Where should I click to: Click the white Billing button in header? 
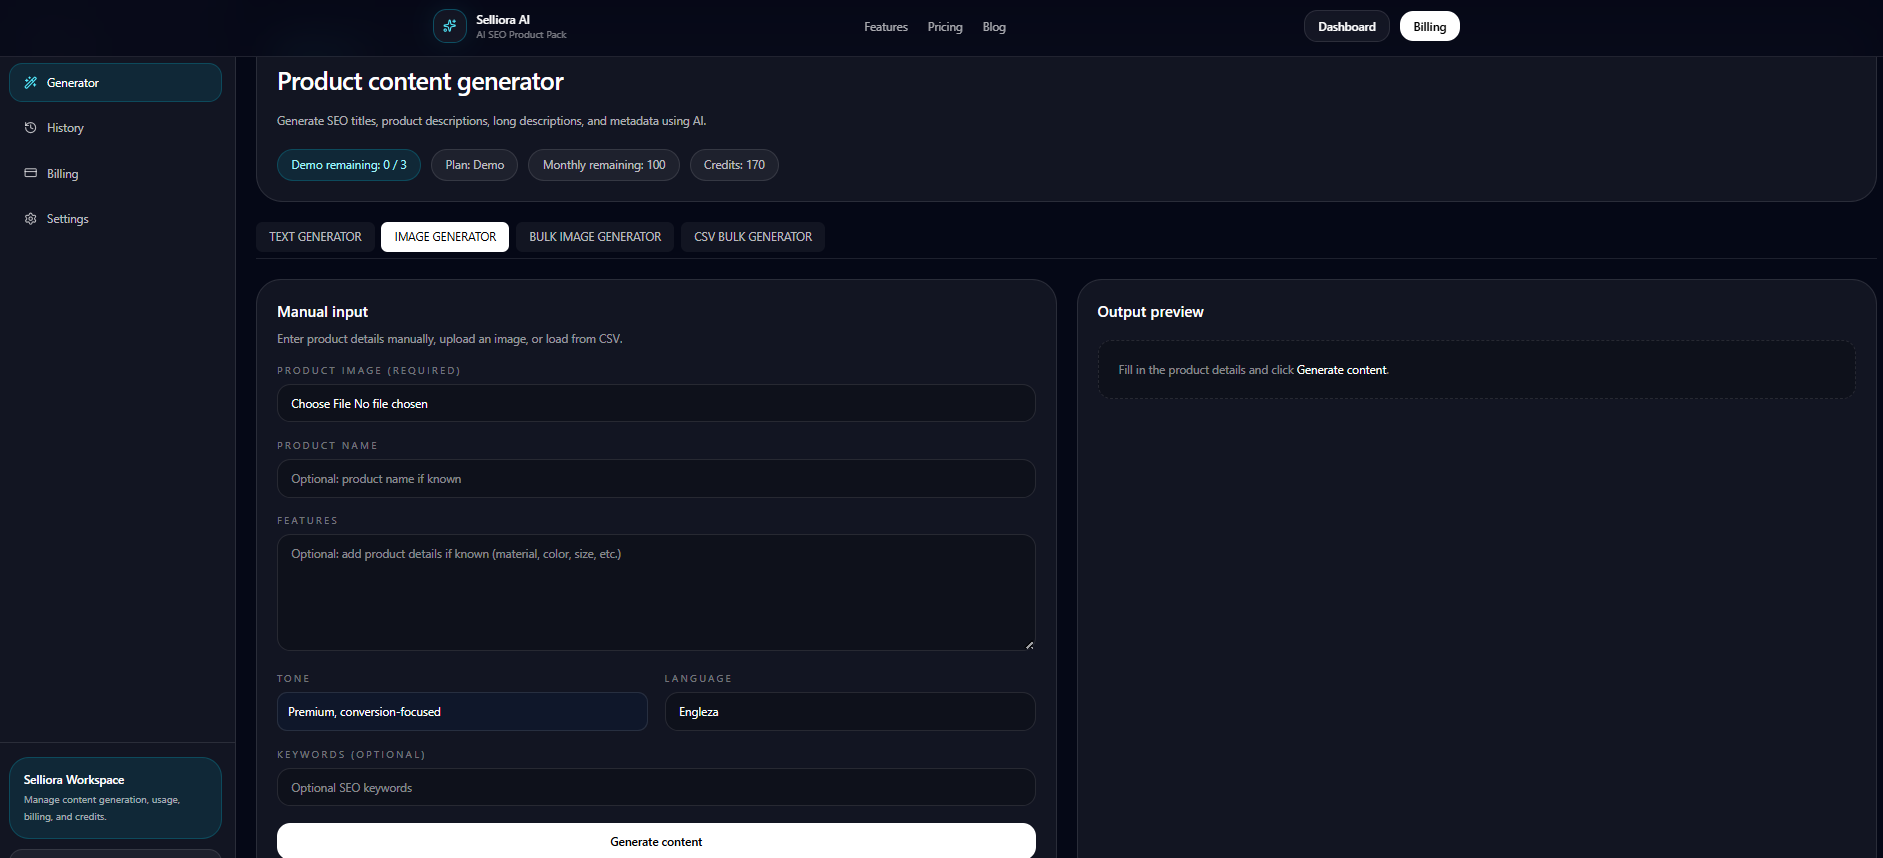point(1430,27)
